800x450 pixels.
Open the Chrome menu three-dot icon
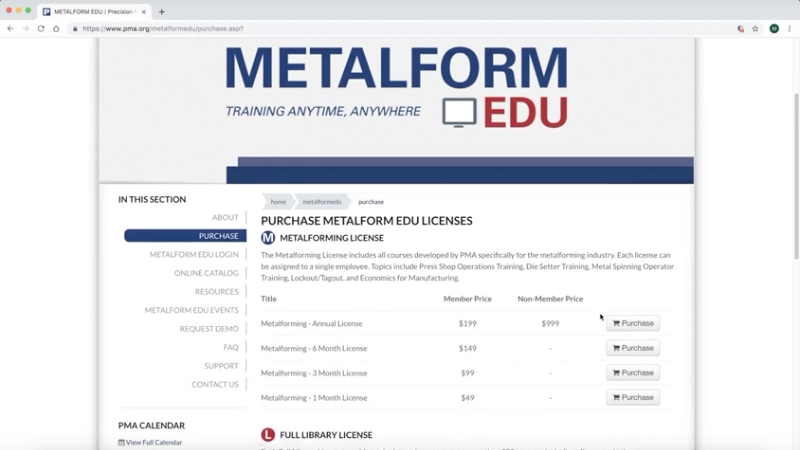coord(789,28)
